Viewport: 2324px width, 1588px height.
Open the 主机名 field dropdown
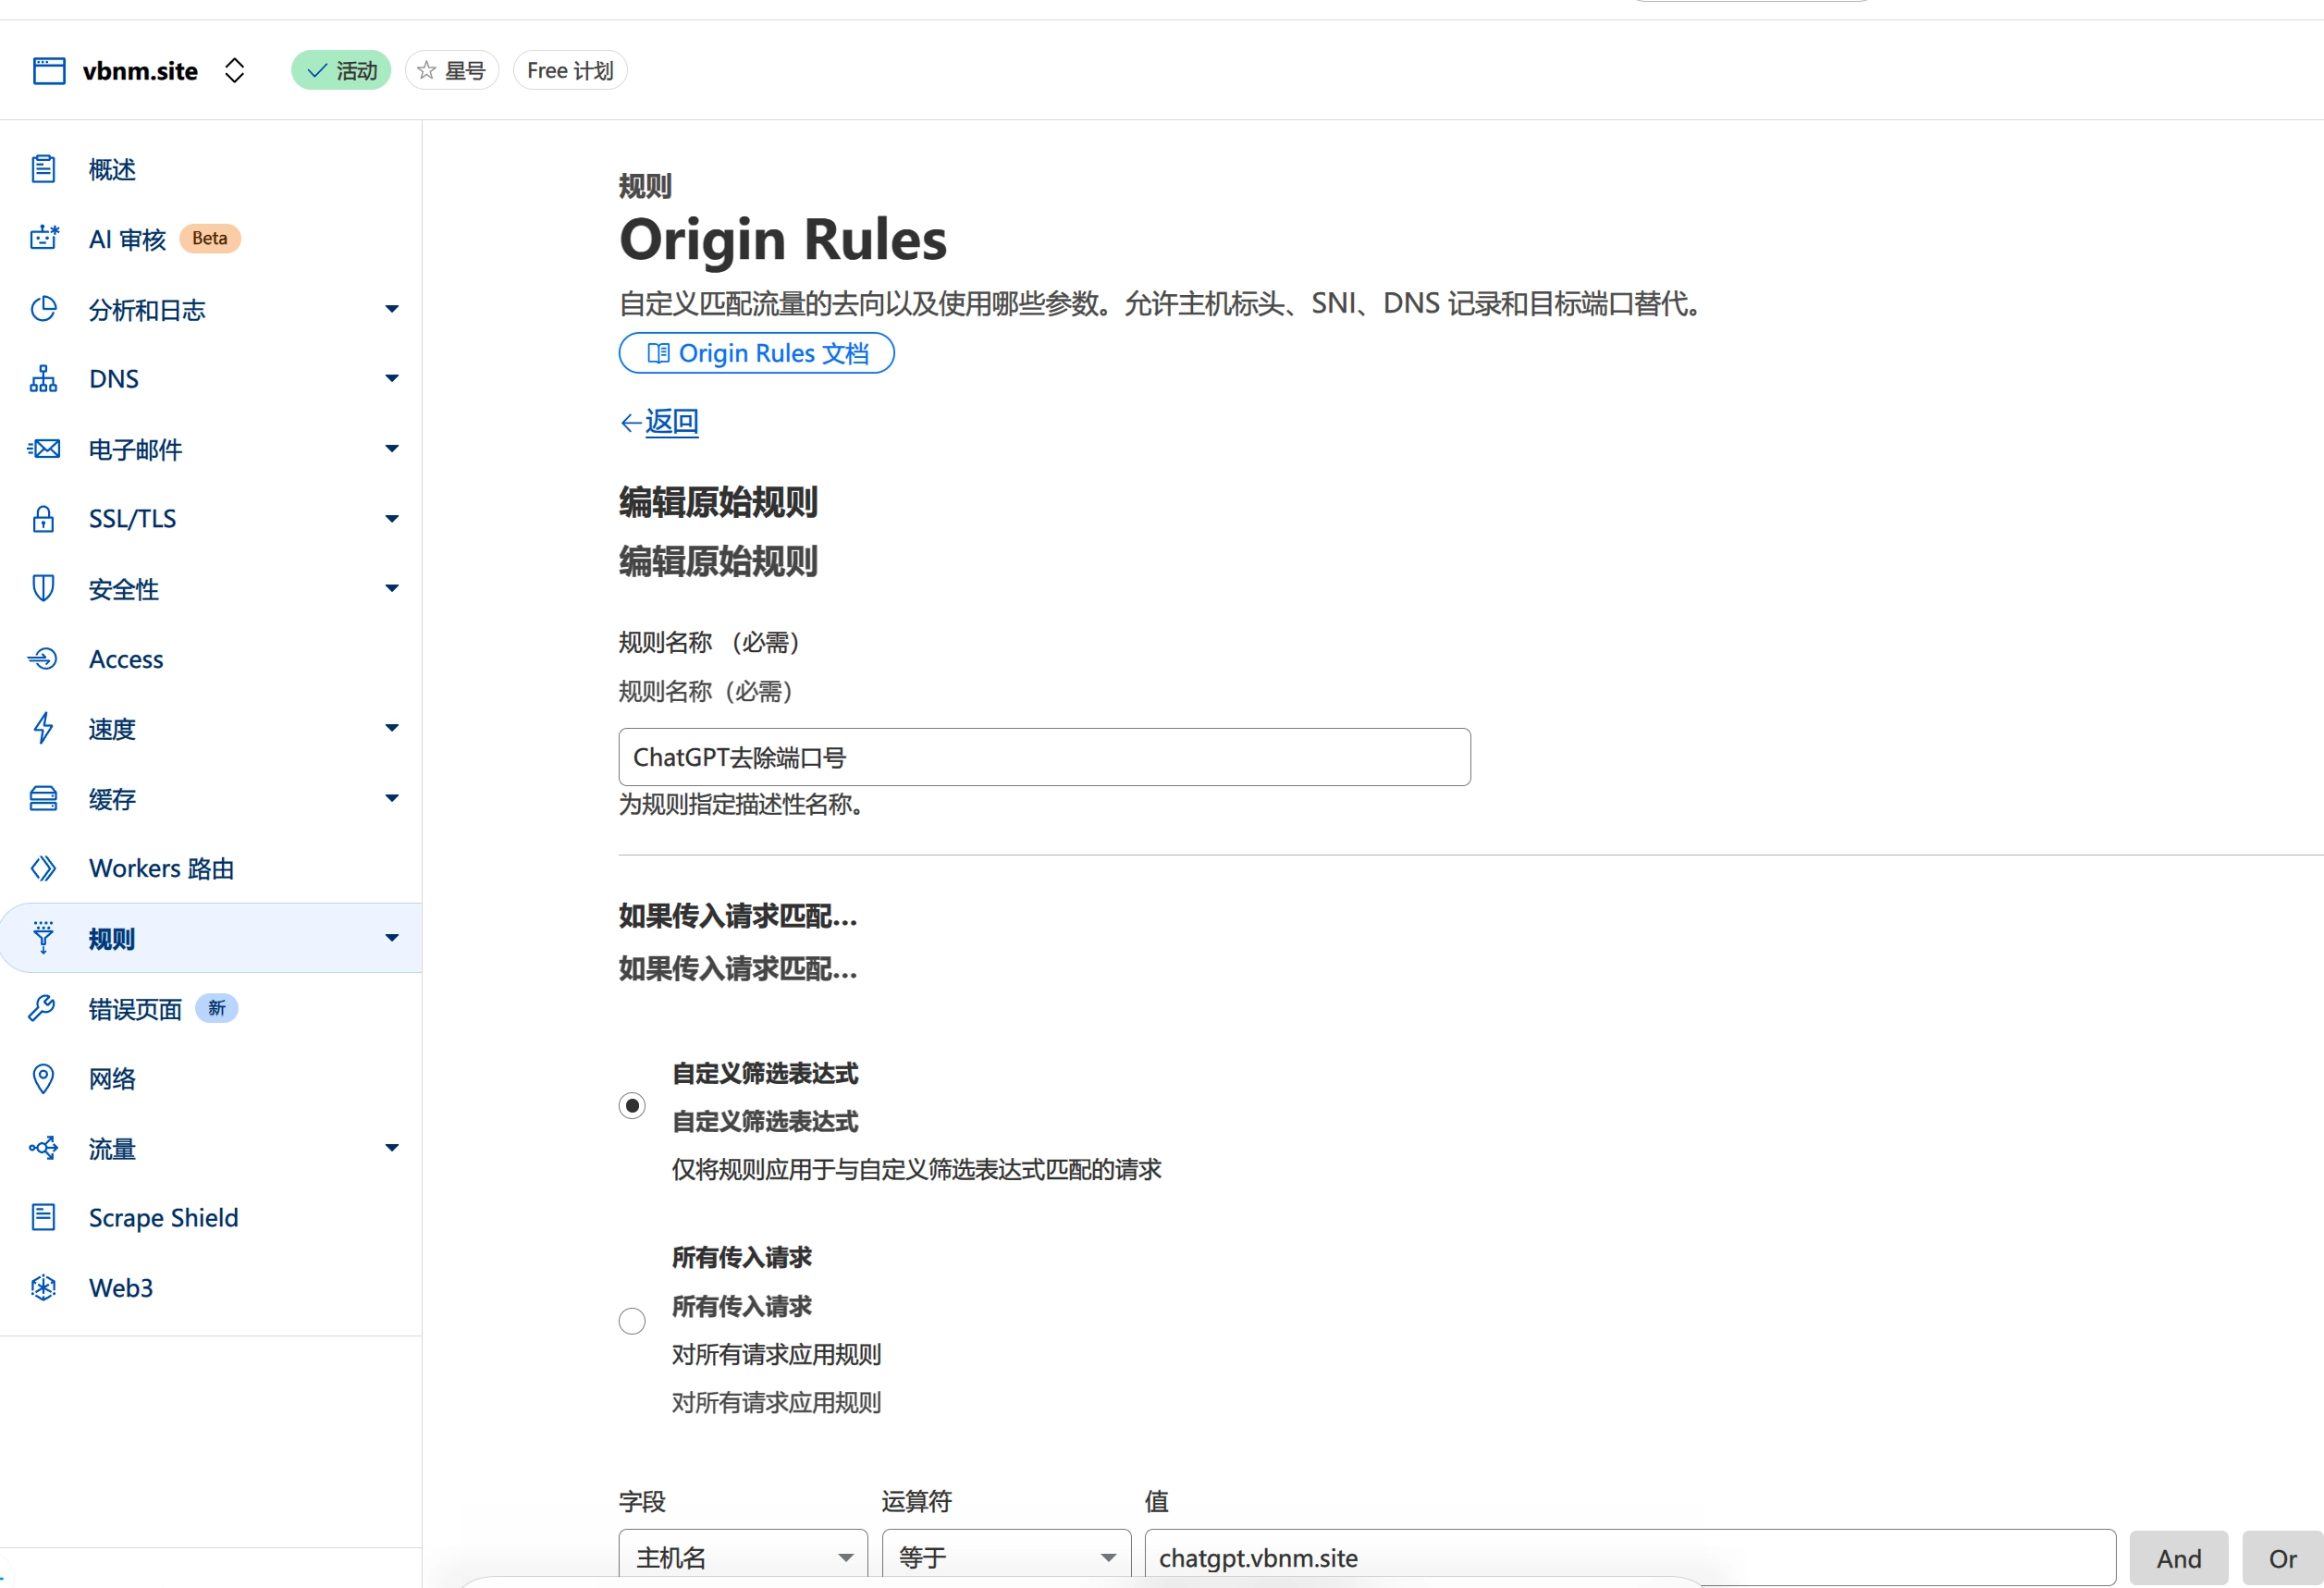point(743,1557)
